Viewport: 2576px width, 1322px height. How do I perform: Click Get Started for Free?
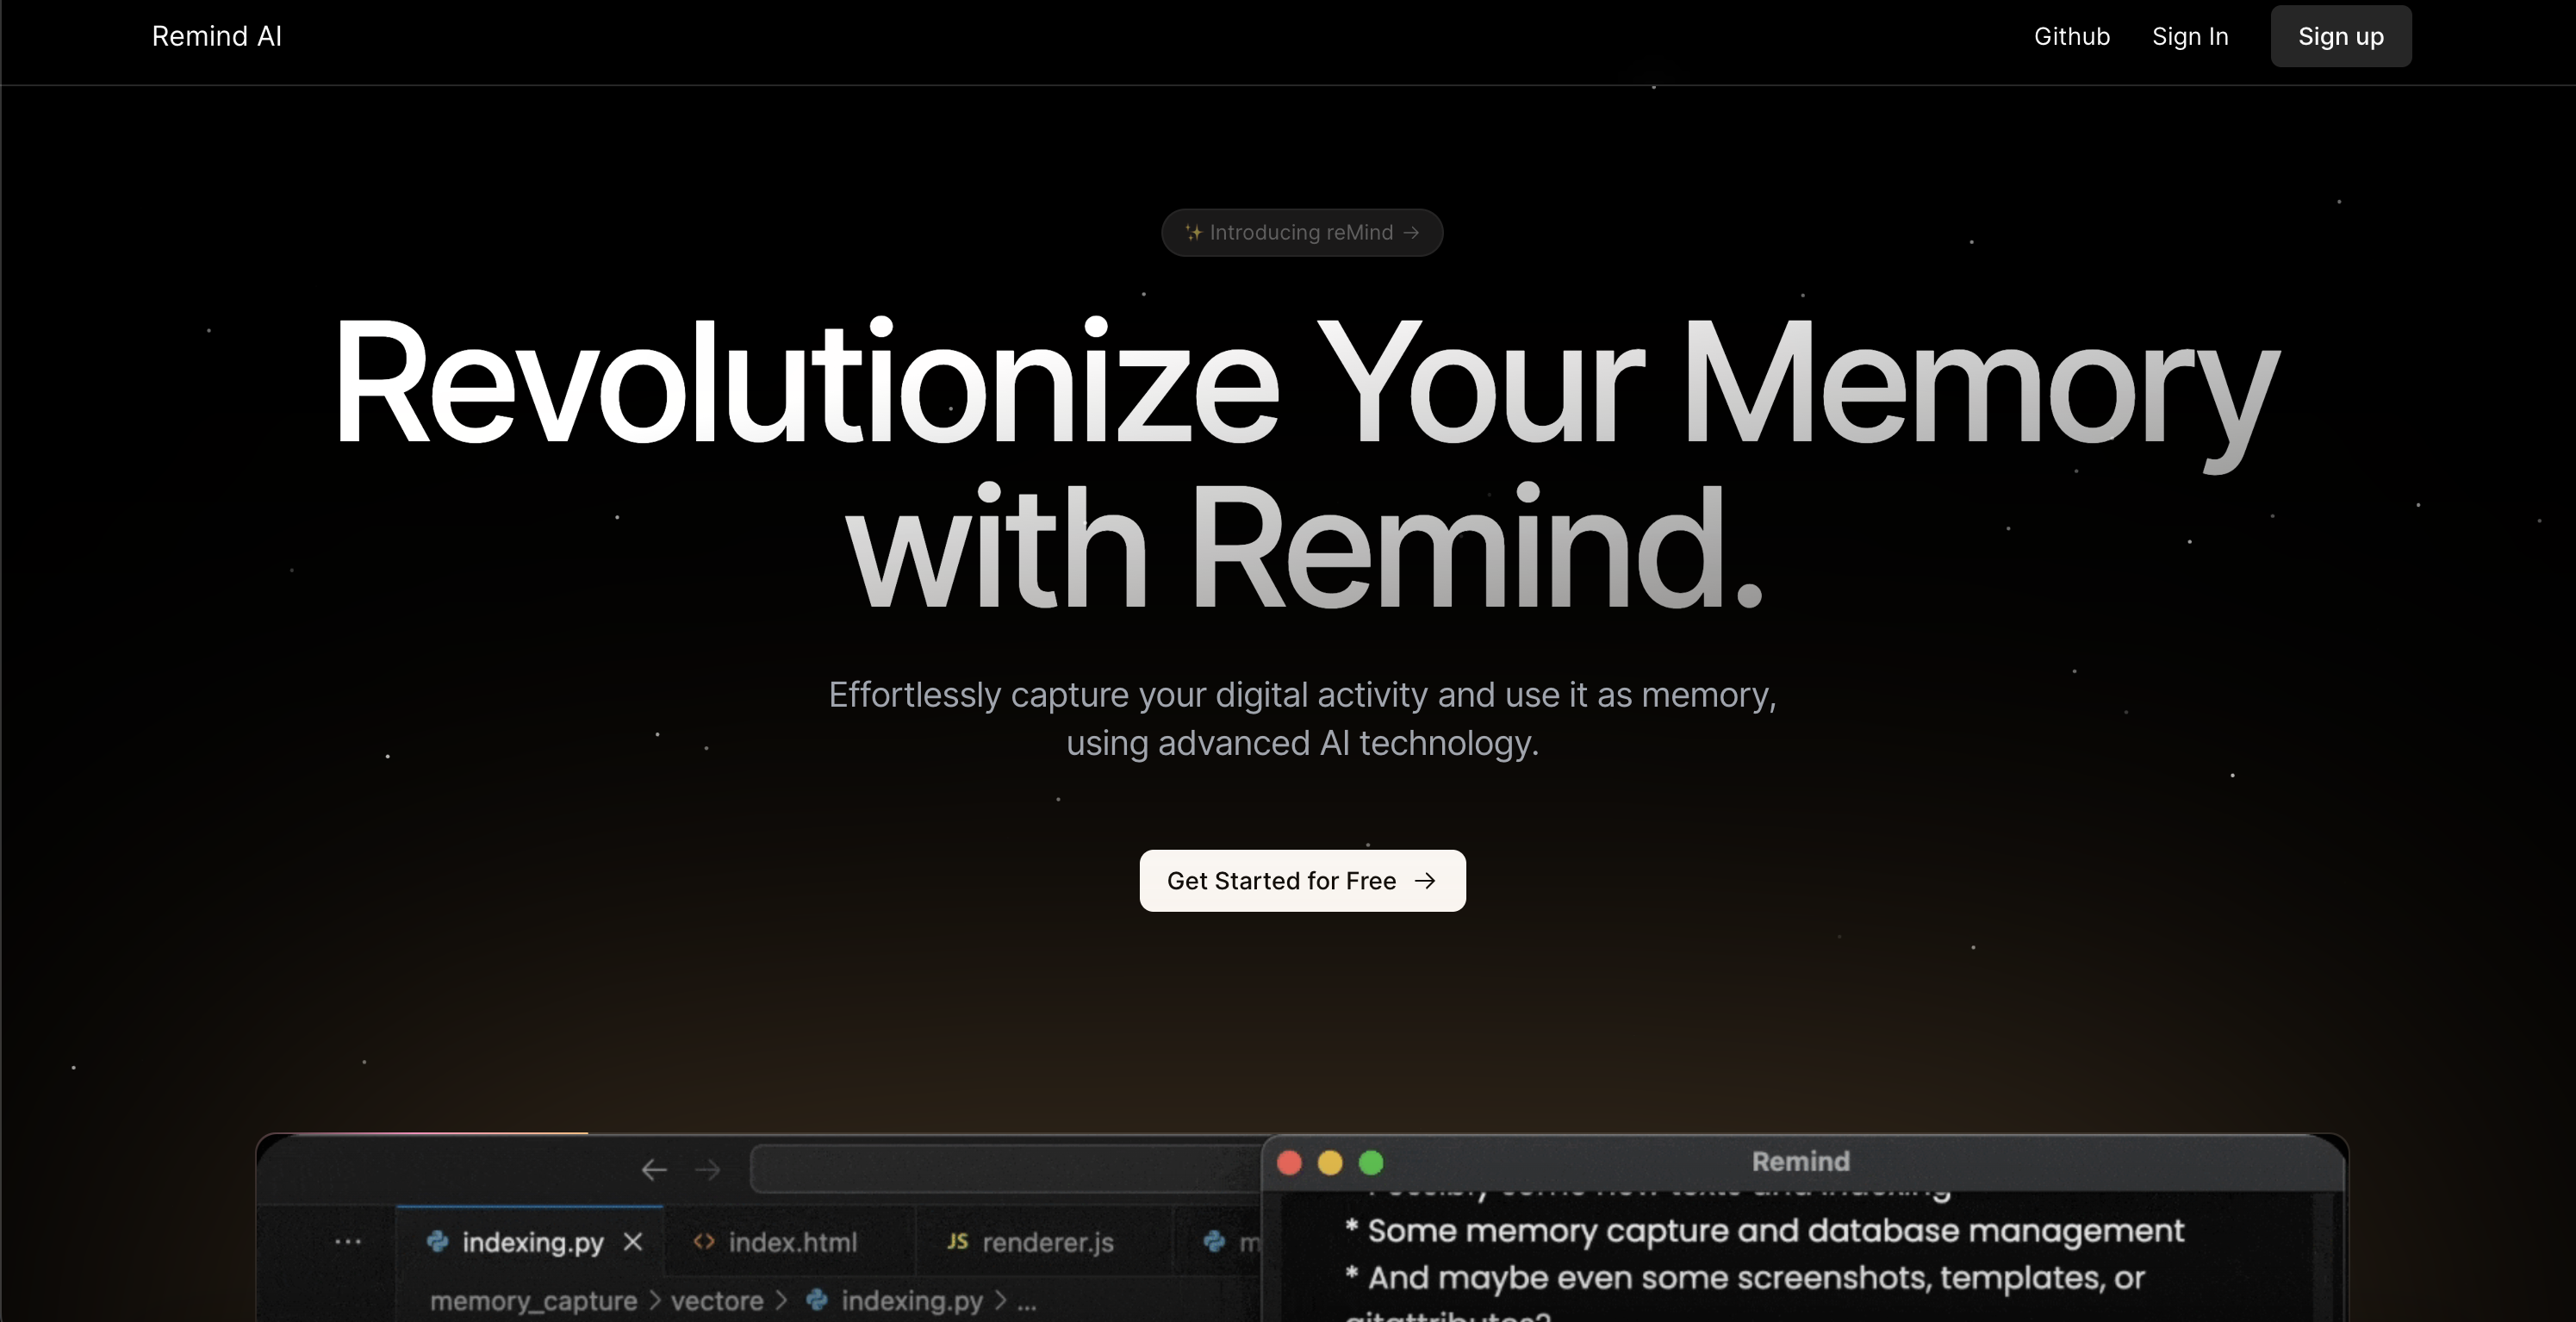(x=1301, y=881)
